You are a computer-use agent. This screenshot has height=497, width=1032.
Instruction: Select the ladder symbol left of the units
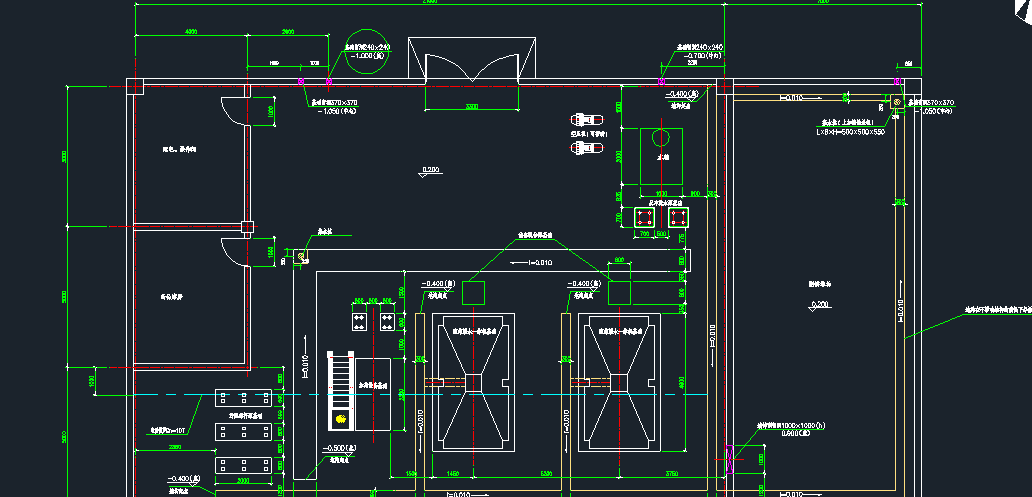click(x=341, y=385)
